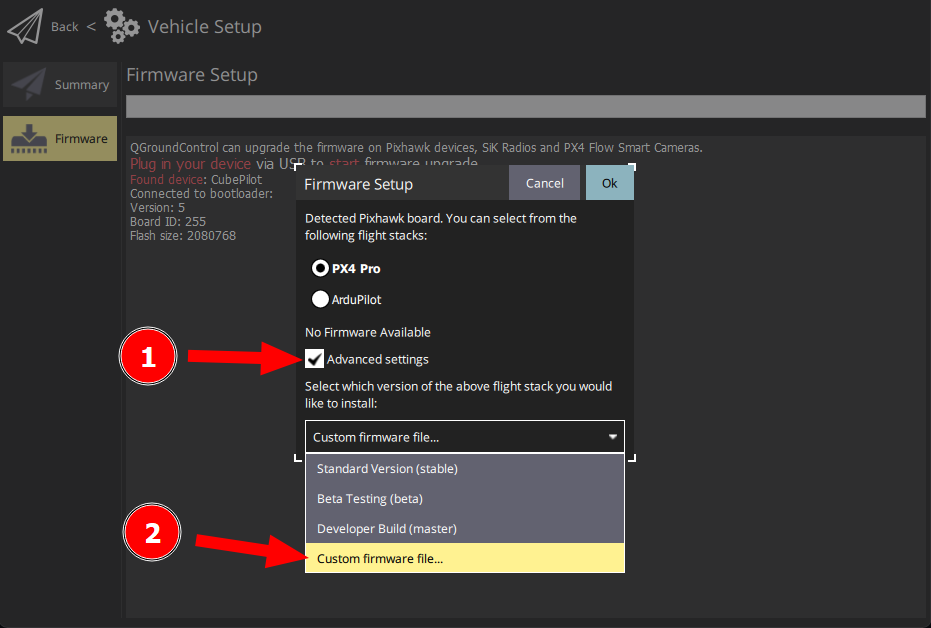Click the paper plane Back icon
931x628 pixels.
[x=25, y=26]
